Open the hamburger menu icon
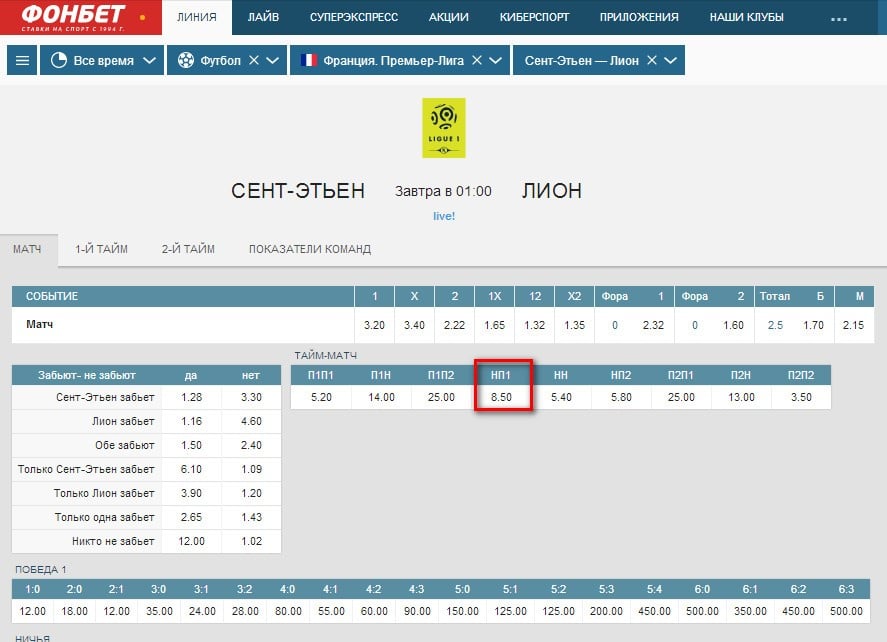 22,61
